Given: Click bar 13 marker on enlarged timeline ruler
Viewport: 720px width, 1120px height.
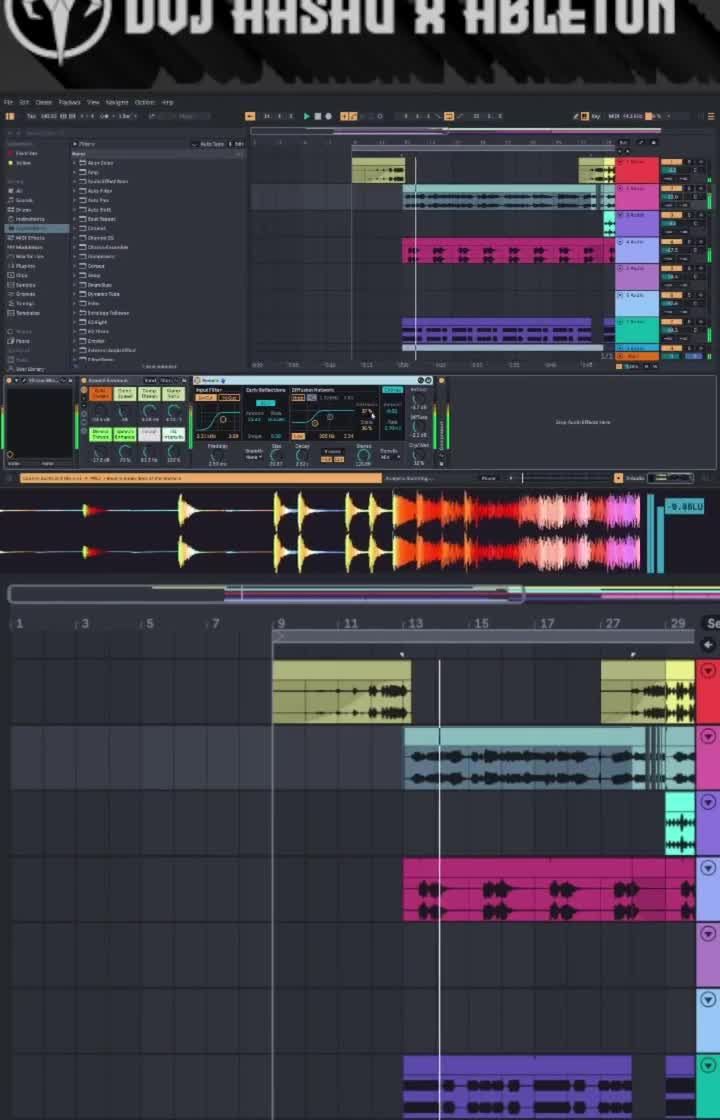Looking at the screenshot, I should [x=414, y=623].
